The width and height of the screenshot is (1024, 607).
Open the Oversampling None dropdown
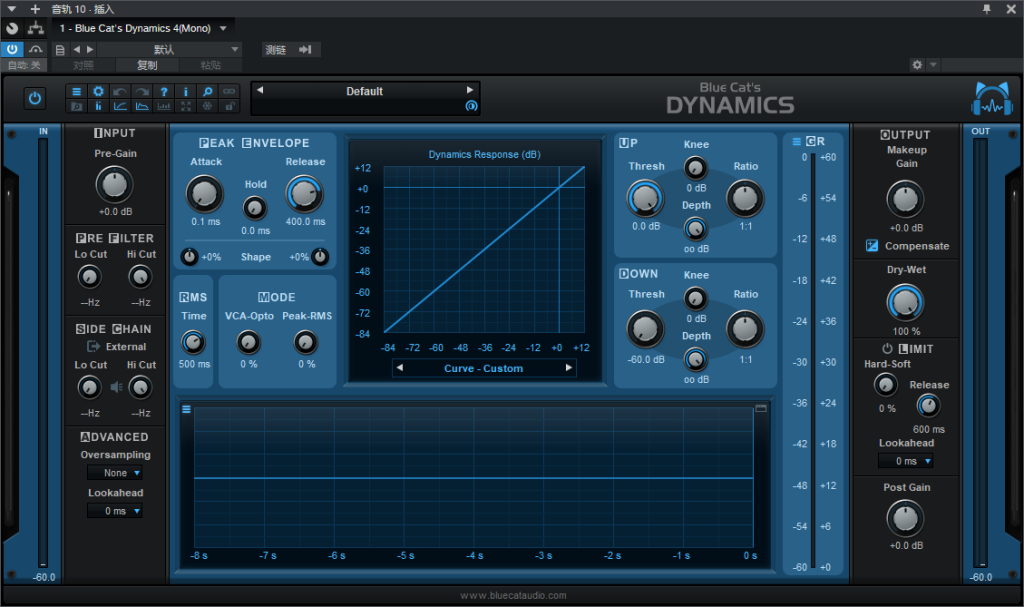point(116,472)
